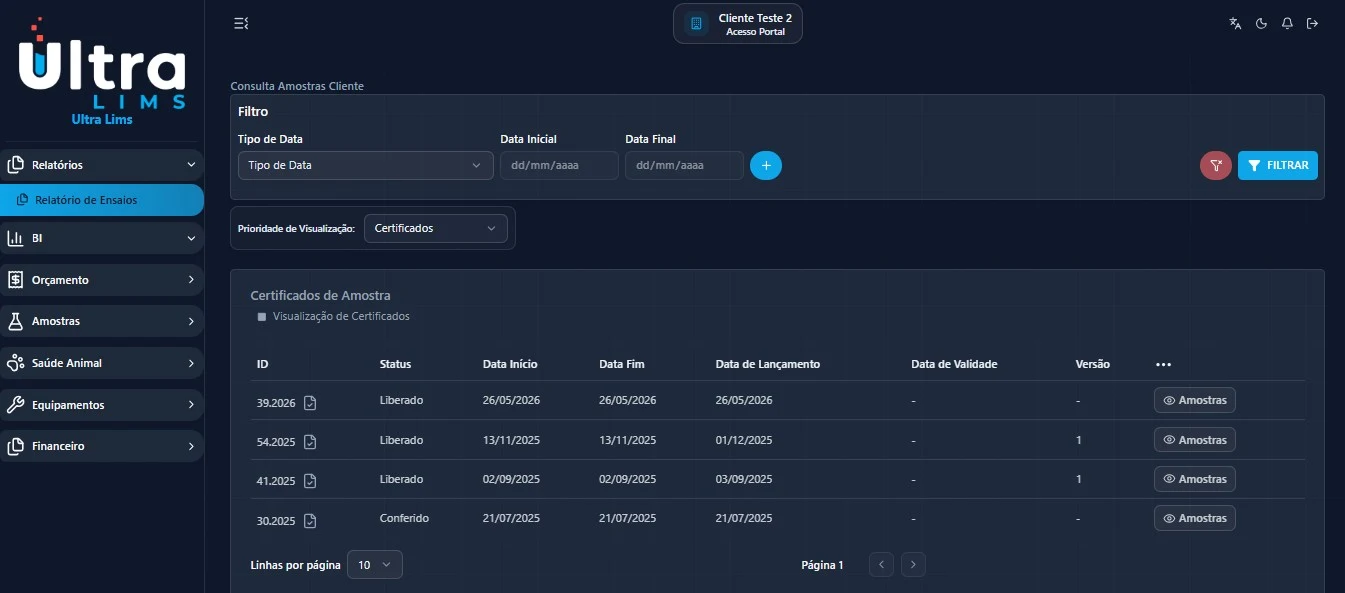
Task: Open the Linhas por página dropdown
Action: pos(375,565)
